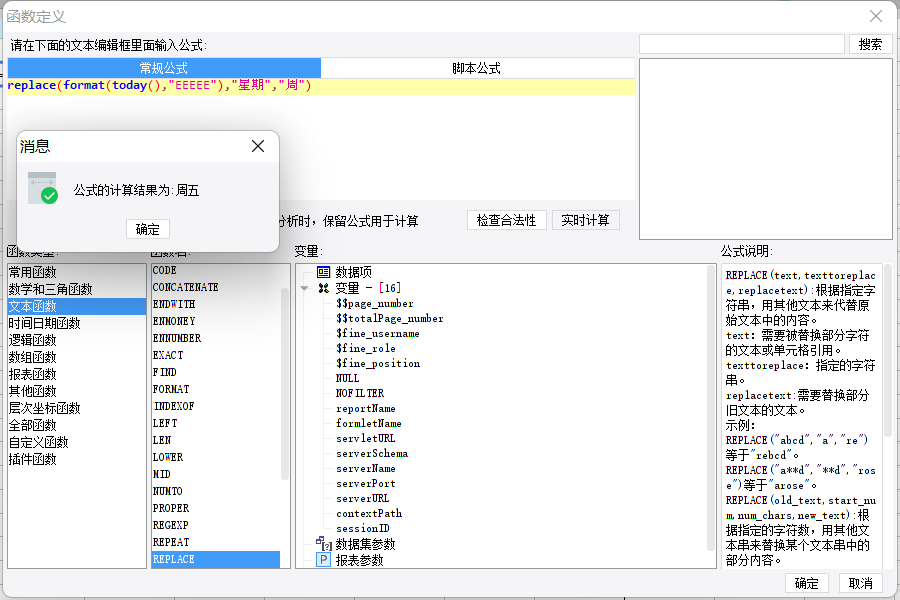
Task: Choose the FORMAT function
Action: tap(216, 389)
